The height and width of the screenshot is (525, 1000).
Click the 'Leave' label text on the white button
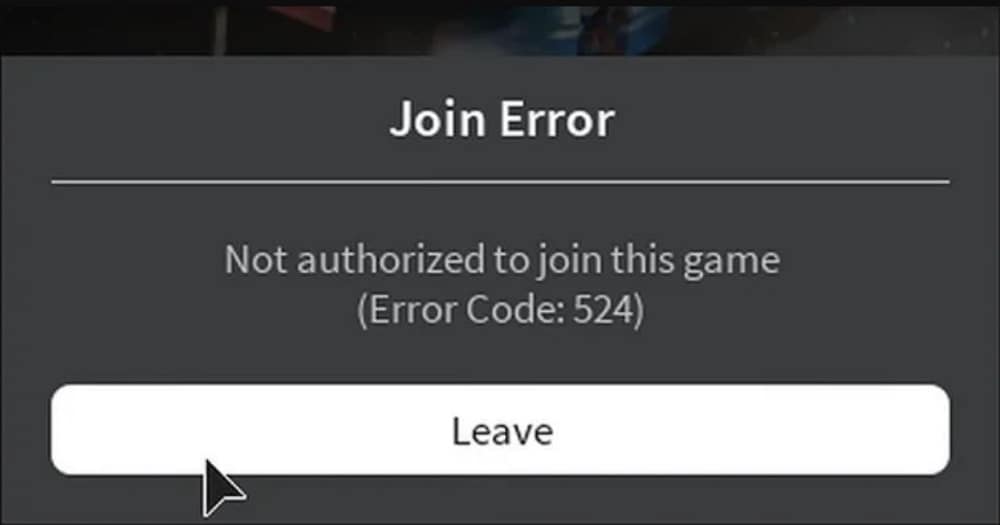coord(503,431)
